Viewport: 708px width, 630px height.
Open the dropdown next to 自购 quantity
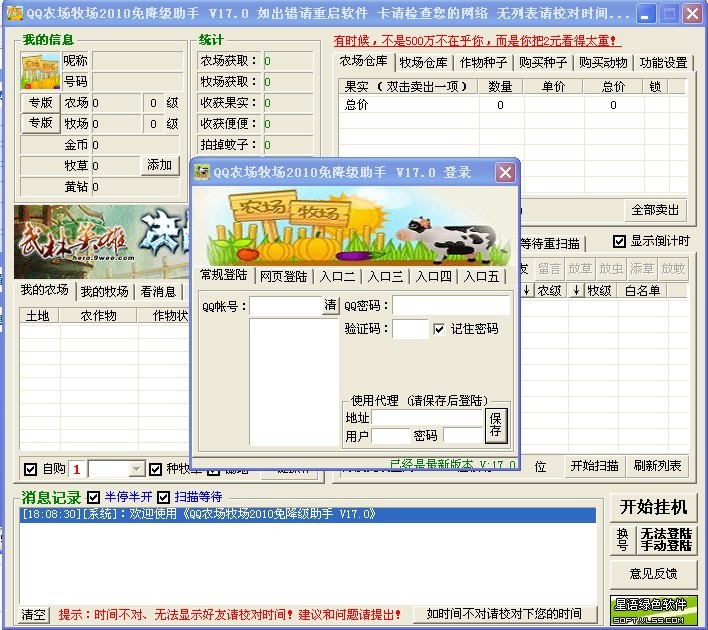136,469
